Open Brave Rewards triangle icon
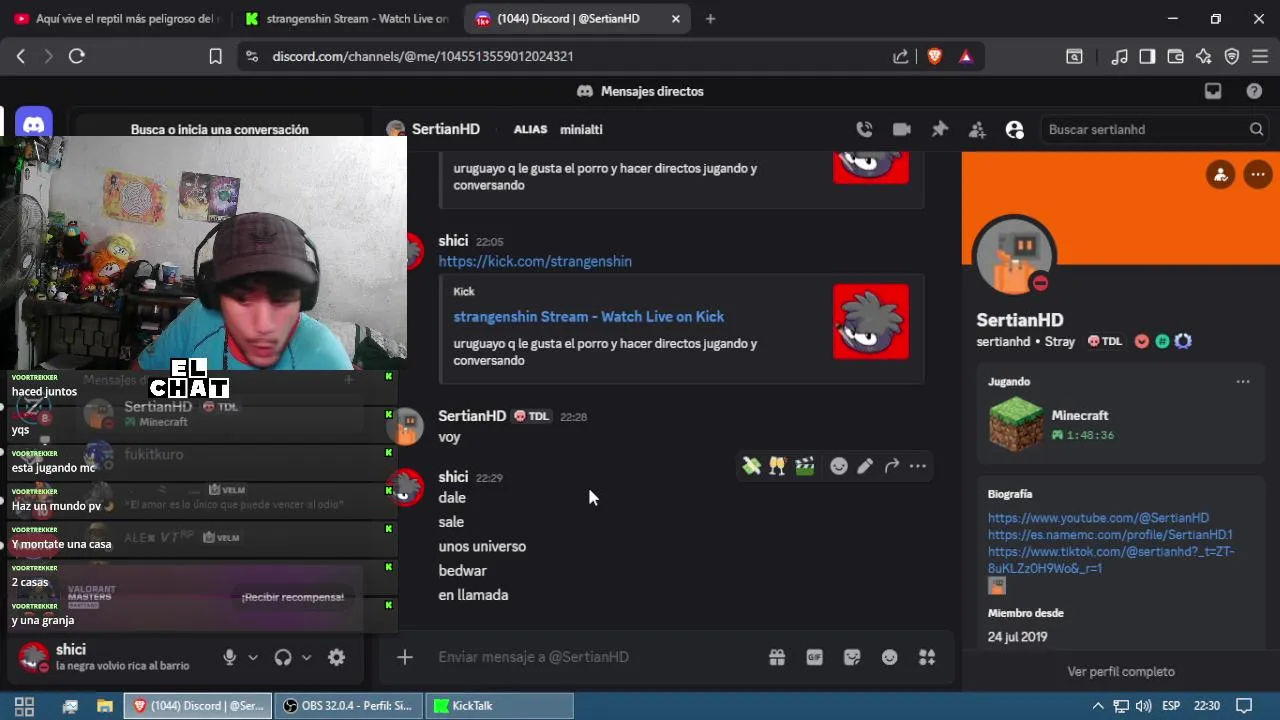Image resolution: width=1280 pixels, height=720 pixels. tap(965, 56)
